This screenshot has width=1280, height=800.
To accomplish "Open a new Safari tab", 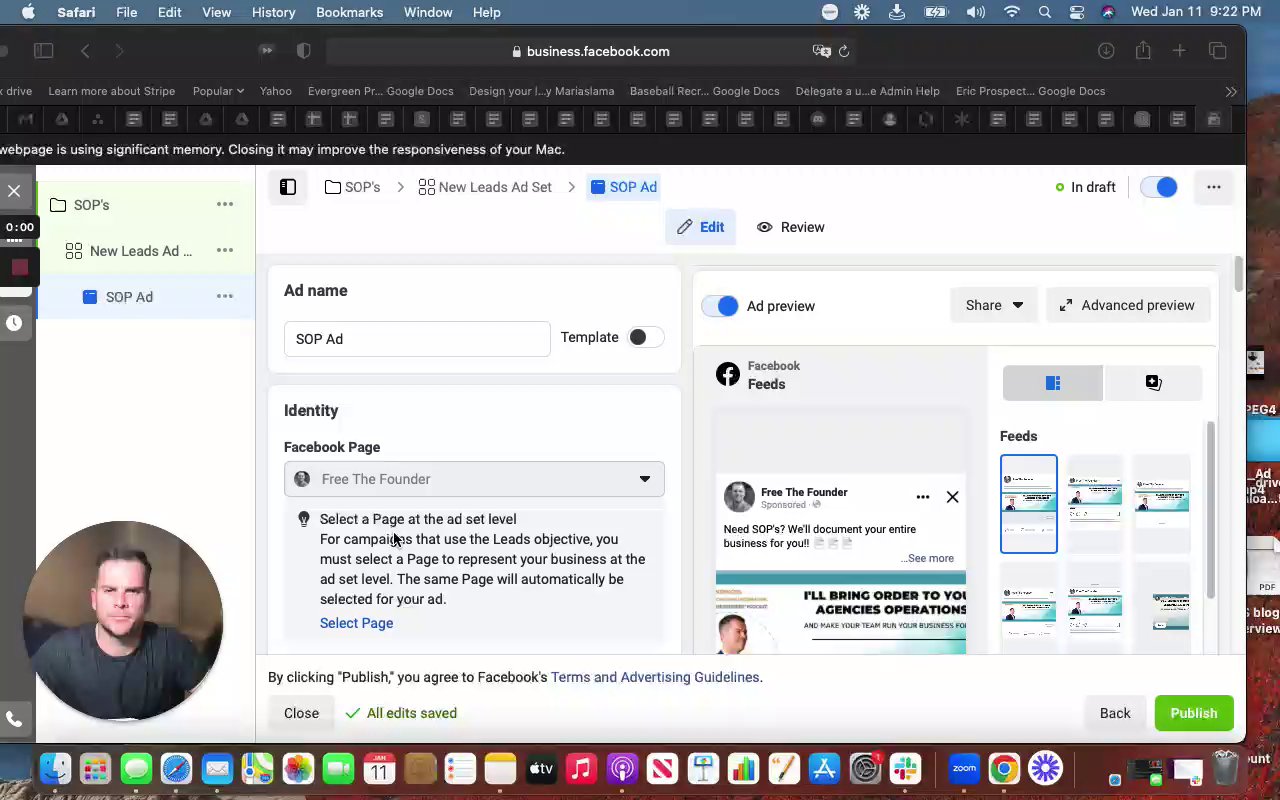I will click(x=1180, y=51).
